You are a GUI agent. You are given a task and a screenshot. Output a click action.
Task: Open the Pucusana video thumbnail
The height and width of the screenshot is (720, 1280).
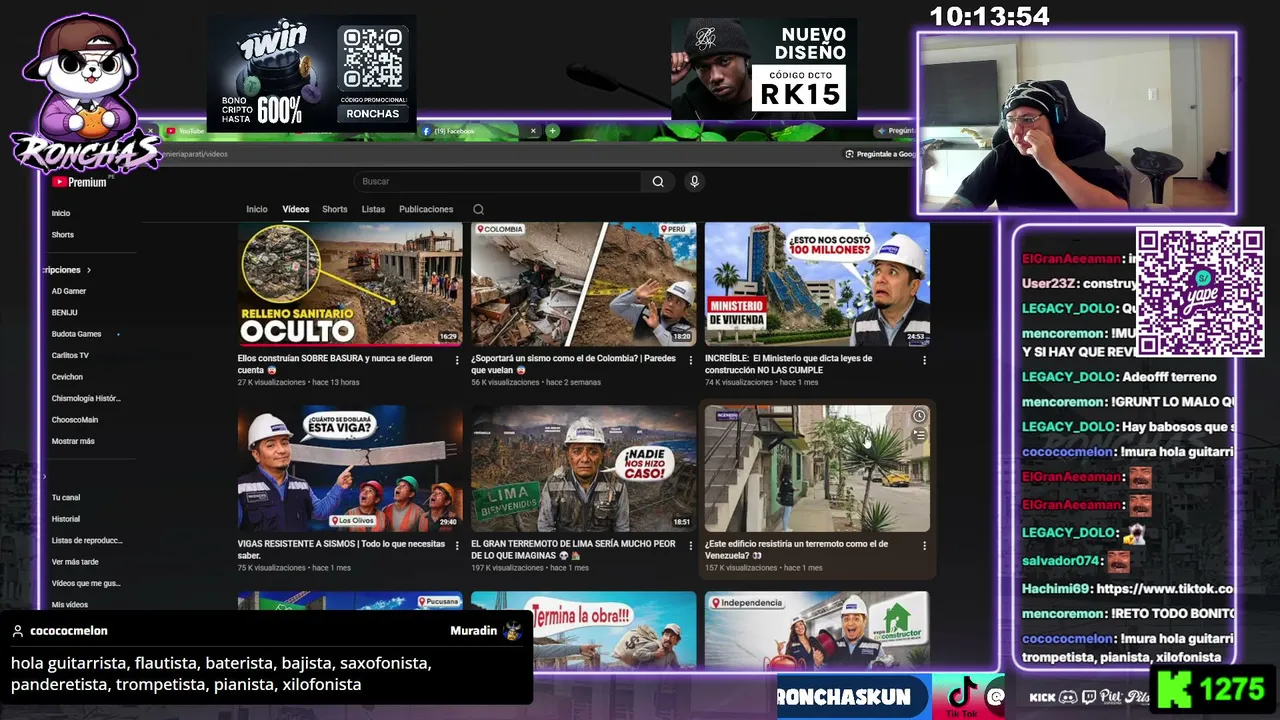coord(350,629)
